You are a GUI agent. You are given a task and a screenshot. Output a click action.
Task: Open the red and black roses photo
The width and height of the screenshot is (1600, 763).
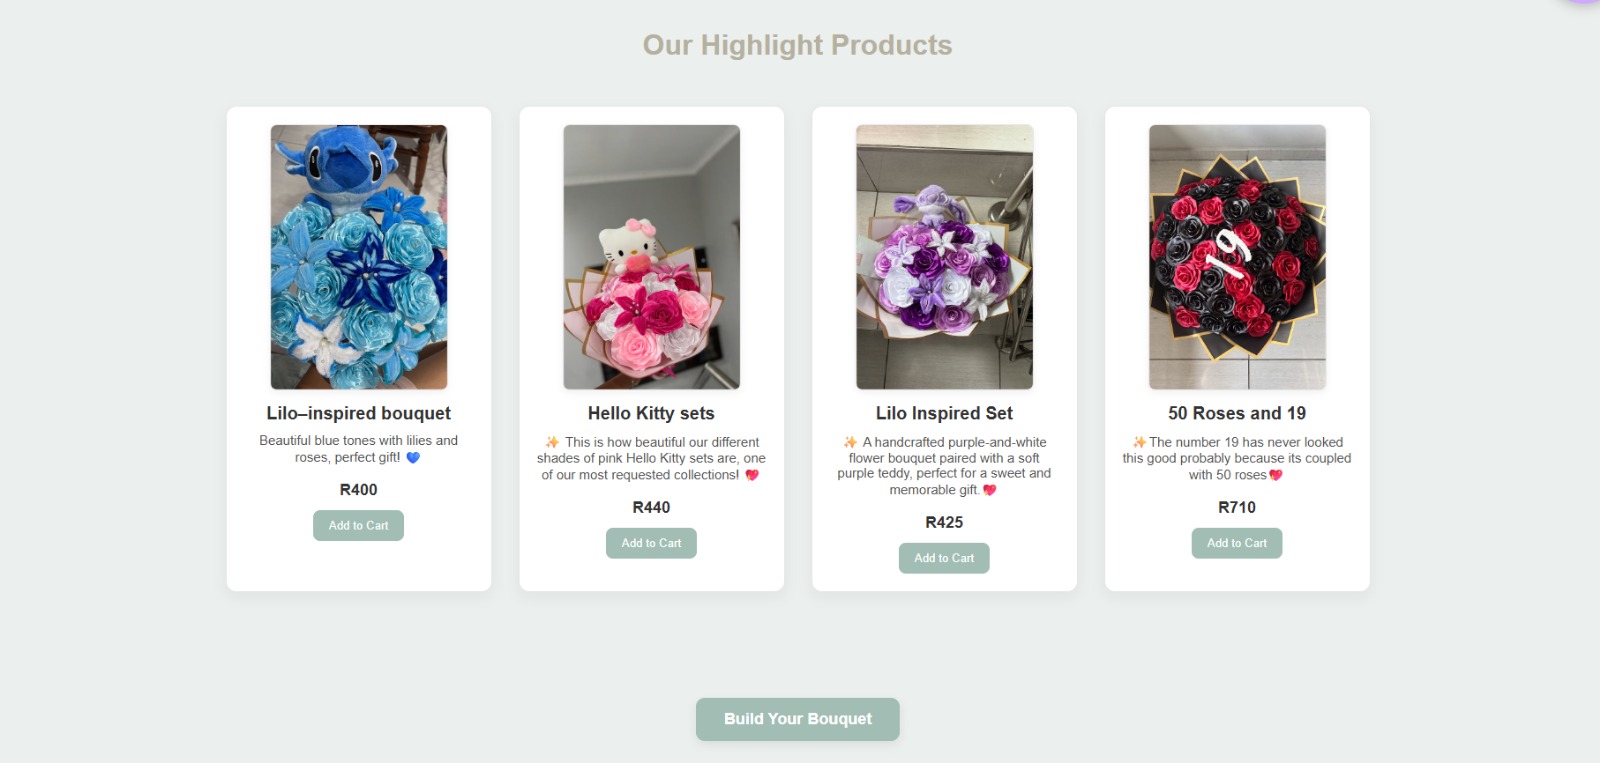pos(1237,257)
